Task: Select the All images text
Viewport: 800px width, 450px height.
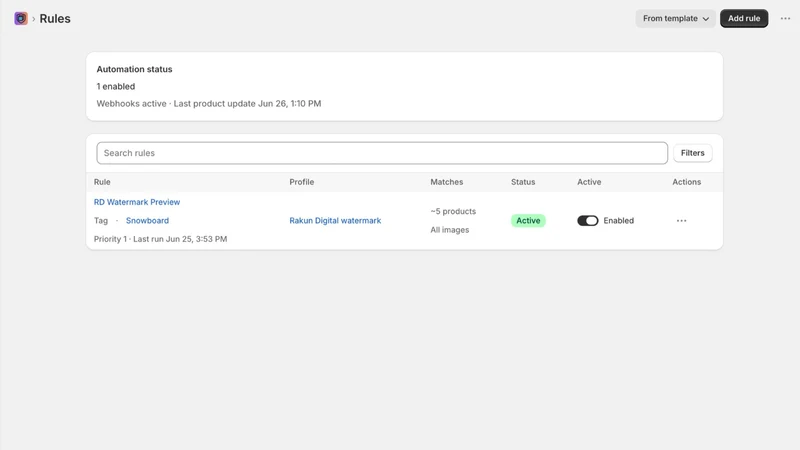Action: point(449,230)
